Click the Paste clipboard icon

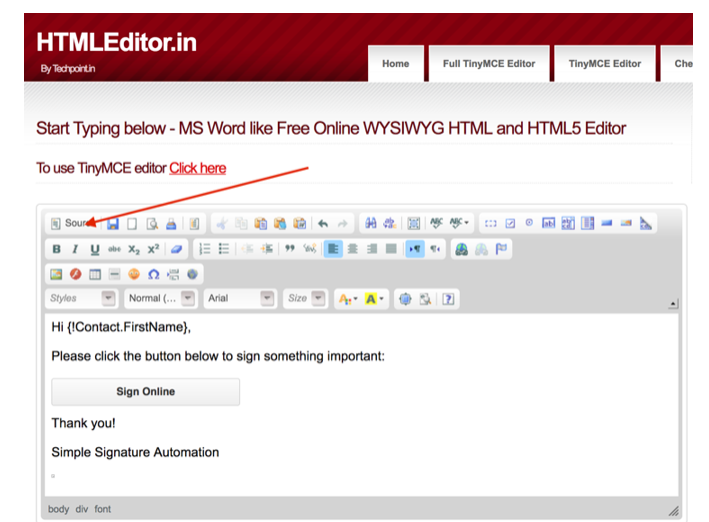(260, 223)
